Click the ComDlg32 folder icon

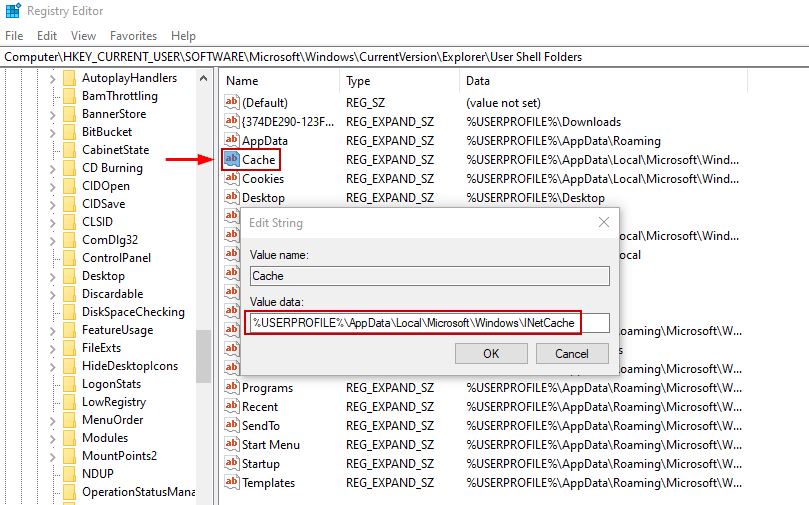[x=69, y=240]
